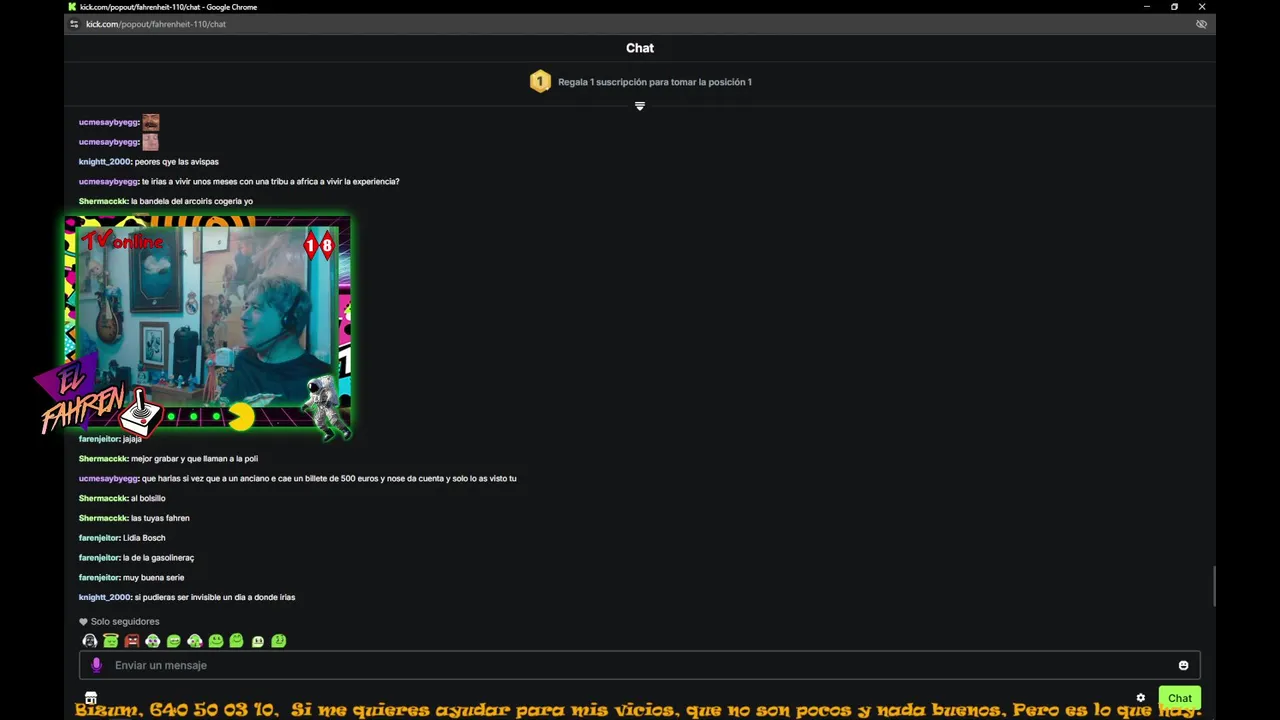This screenshot has width=1280, height=720.
Task: Open first ucmesaybyegg emote image message
Action: coord(150,122)
